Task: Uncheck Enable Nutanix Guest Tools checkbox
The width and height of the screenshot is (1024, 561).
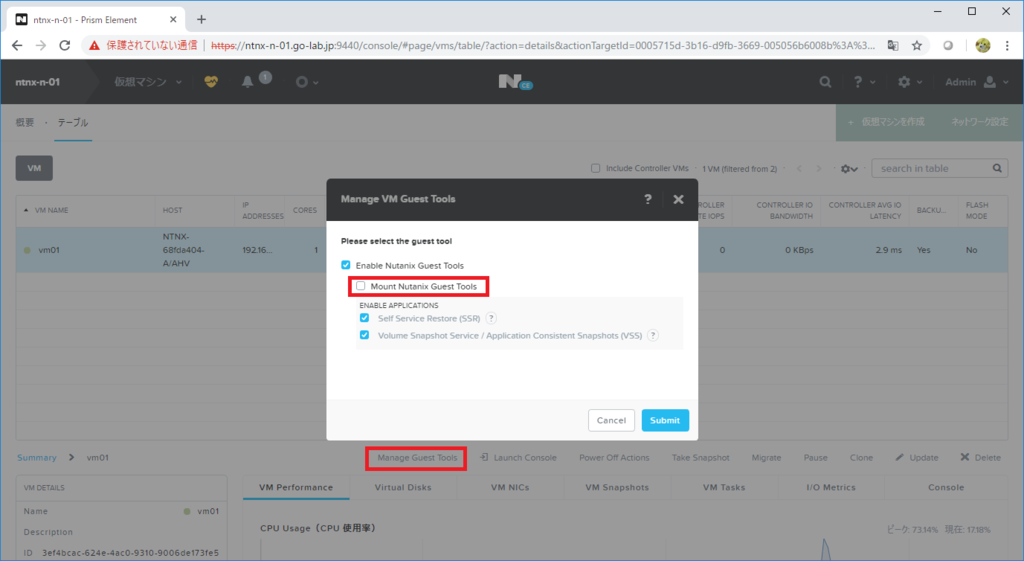Action: tap(345, 264)
